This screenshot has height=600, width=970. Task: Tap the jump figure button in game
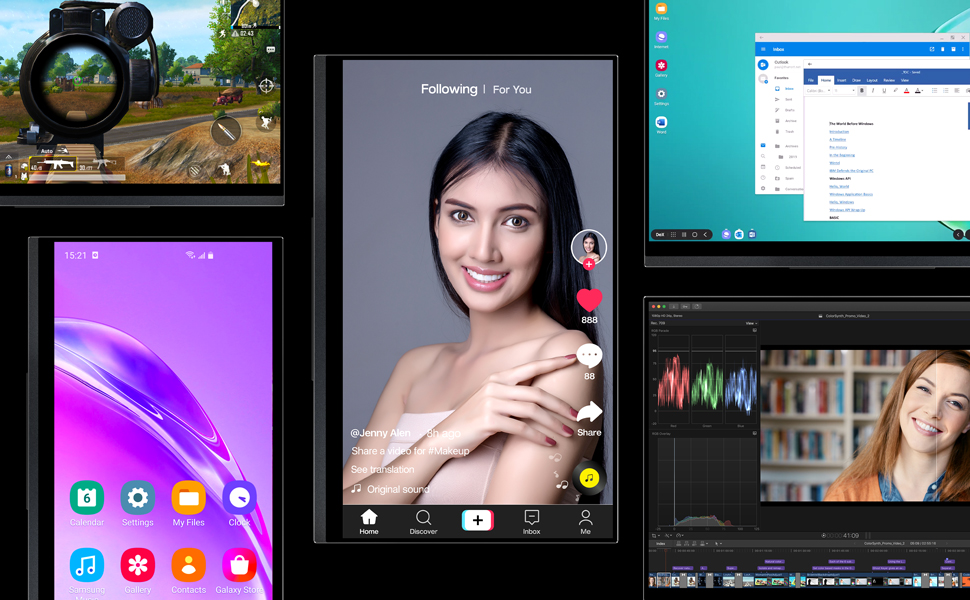[266, 122]
